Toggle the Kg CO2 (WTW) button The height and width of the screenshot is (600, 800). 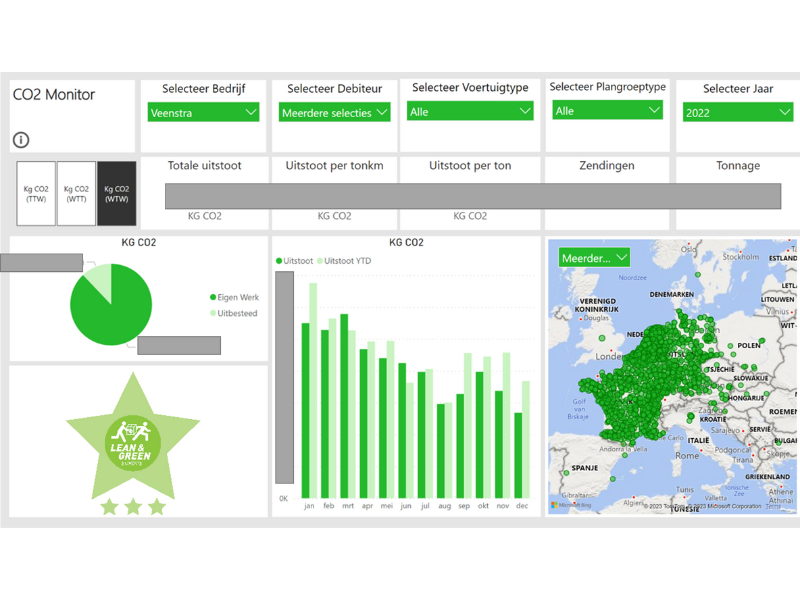point(116,193)
